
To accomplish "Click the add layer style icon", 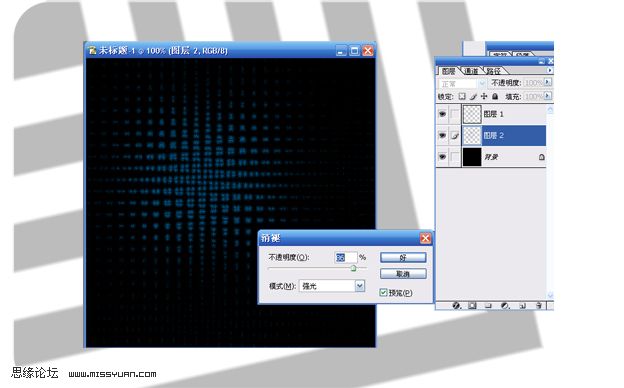I will [456, 306].
